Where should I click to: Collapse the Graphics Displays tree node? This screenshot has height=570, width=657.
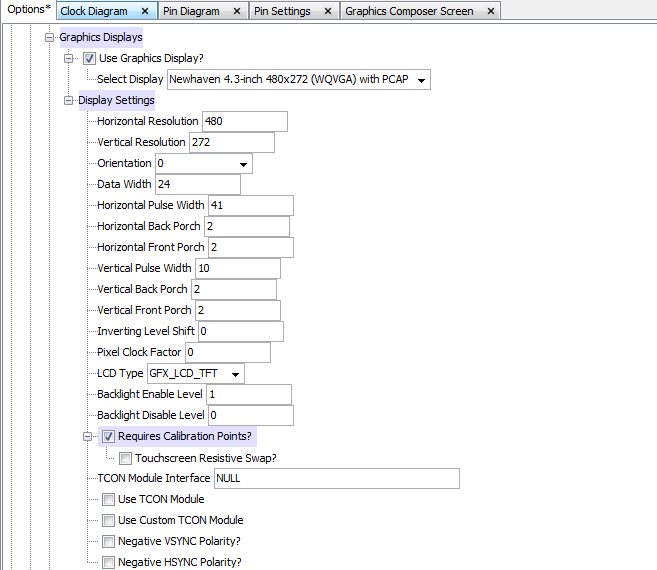pyautogui.click(x=49, y=38)
